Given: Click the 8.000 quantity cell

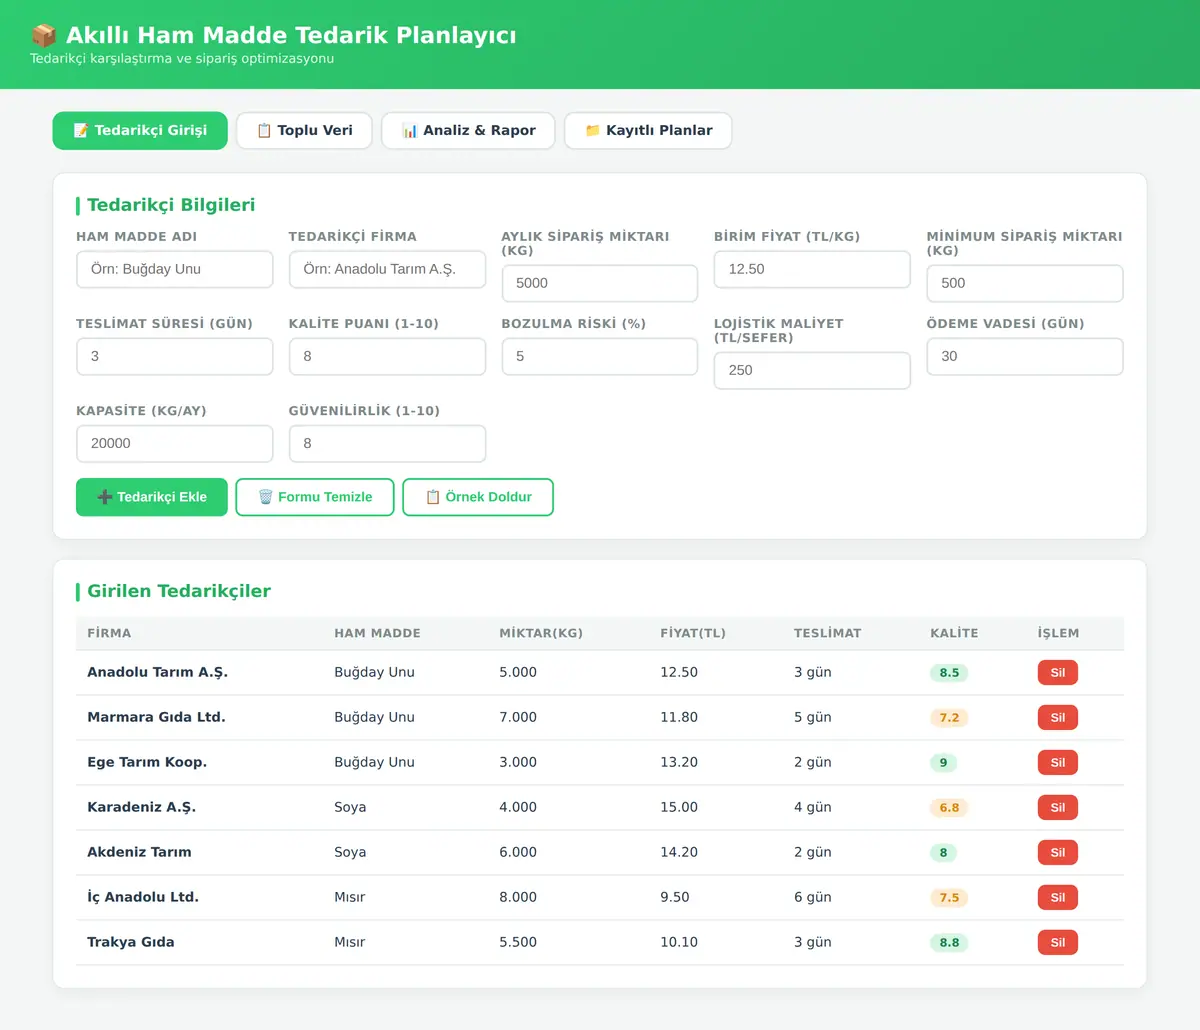Looking at the screenshot, I should 518,897.
